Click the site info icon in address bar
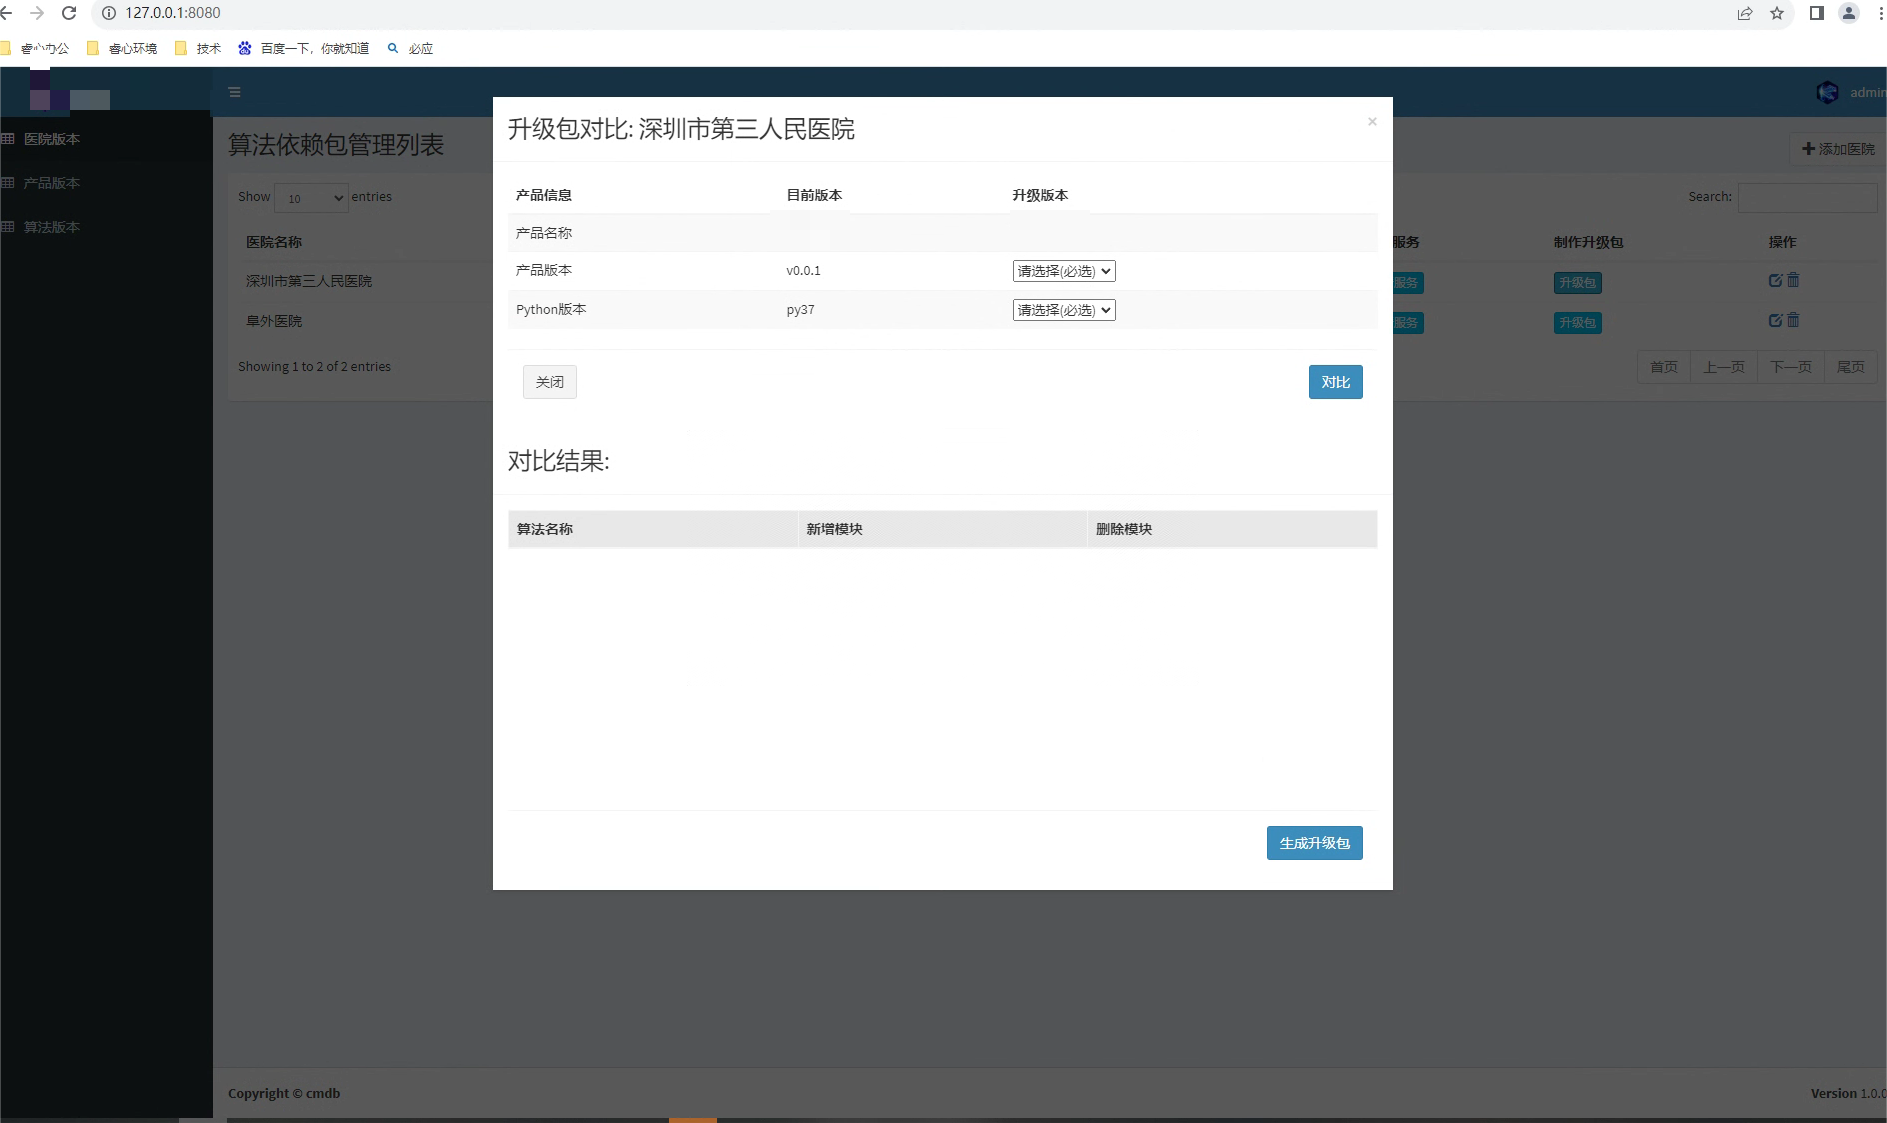This screenshot has height=1123, width=1887. pyautogui.click(x=109, y=13)
